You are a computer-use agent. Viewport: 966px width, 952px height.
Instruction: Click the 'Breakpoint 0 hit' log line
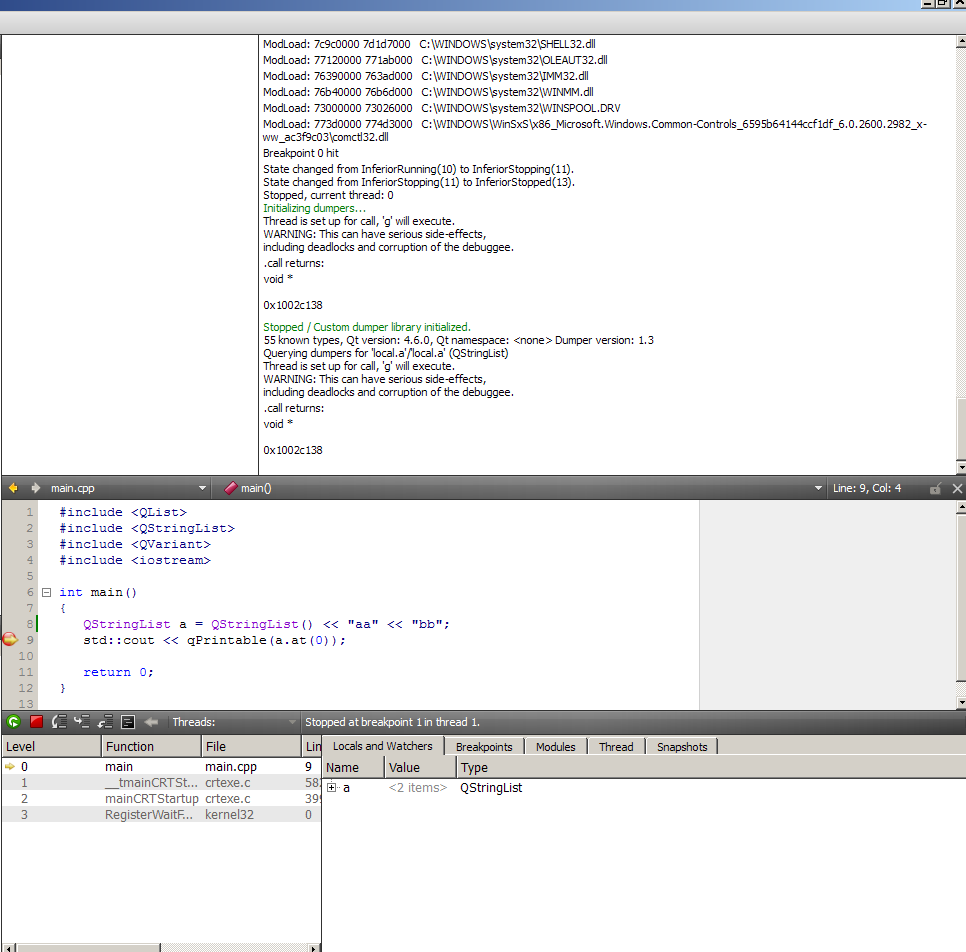click(x=301, y=153)
